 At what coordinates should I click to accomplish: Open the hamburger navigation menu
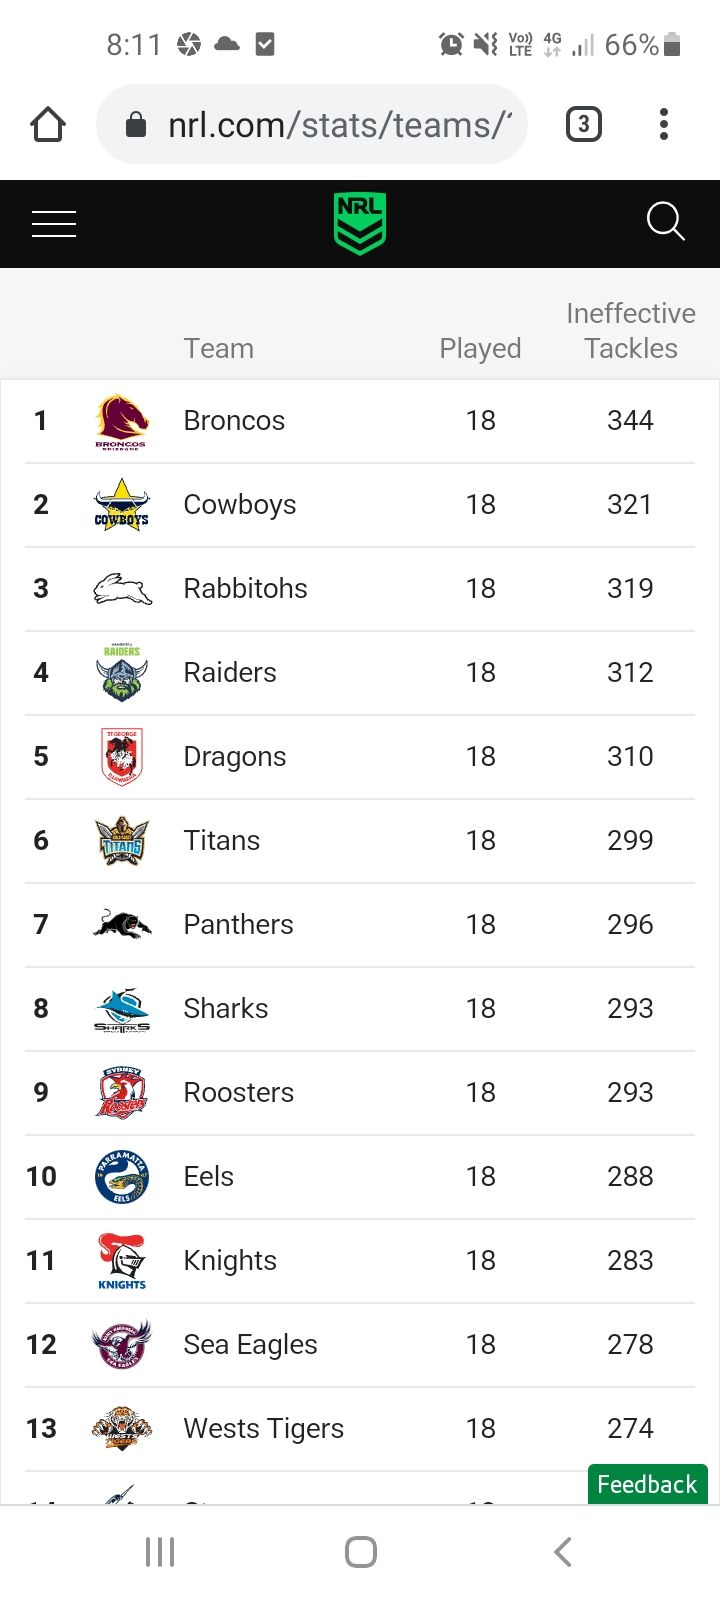tap(54, 224)
